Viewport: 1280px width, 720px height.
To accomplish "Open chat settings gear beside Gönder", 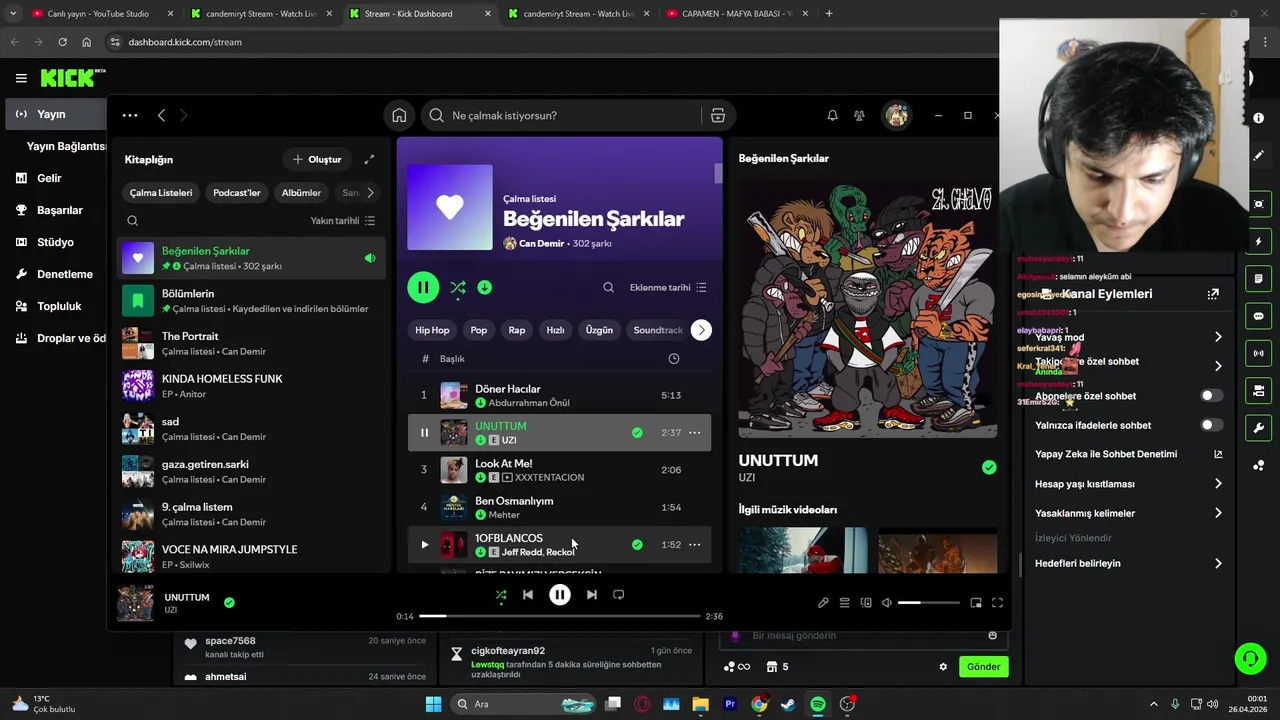I will (942, 667).
